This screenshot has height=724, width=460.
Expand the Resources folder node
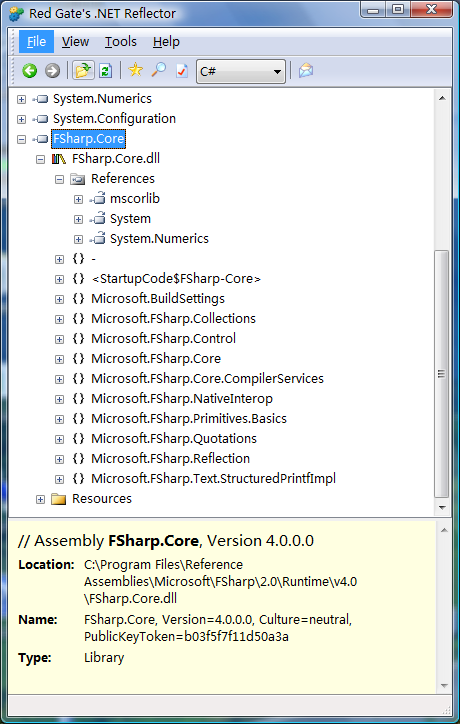(40, 499)
